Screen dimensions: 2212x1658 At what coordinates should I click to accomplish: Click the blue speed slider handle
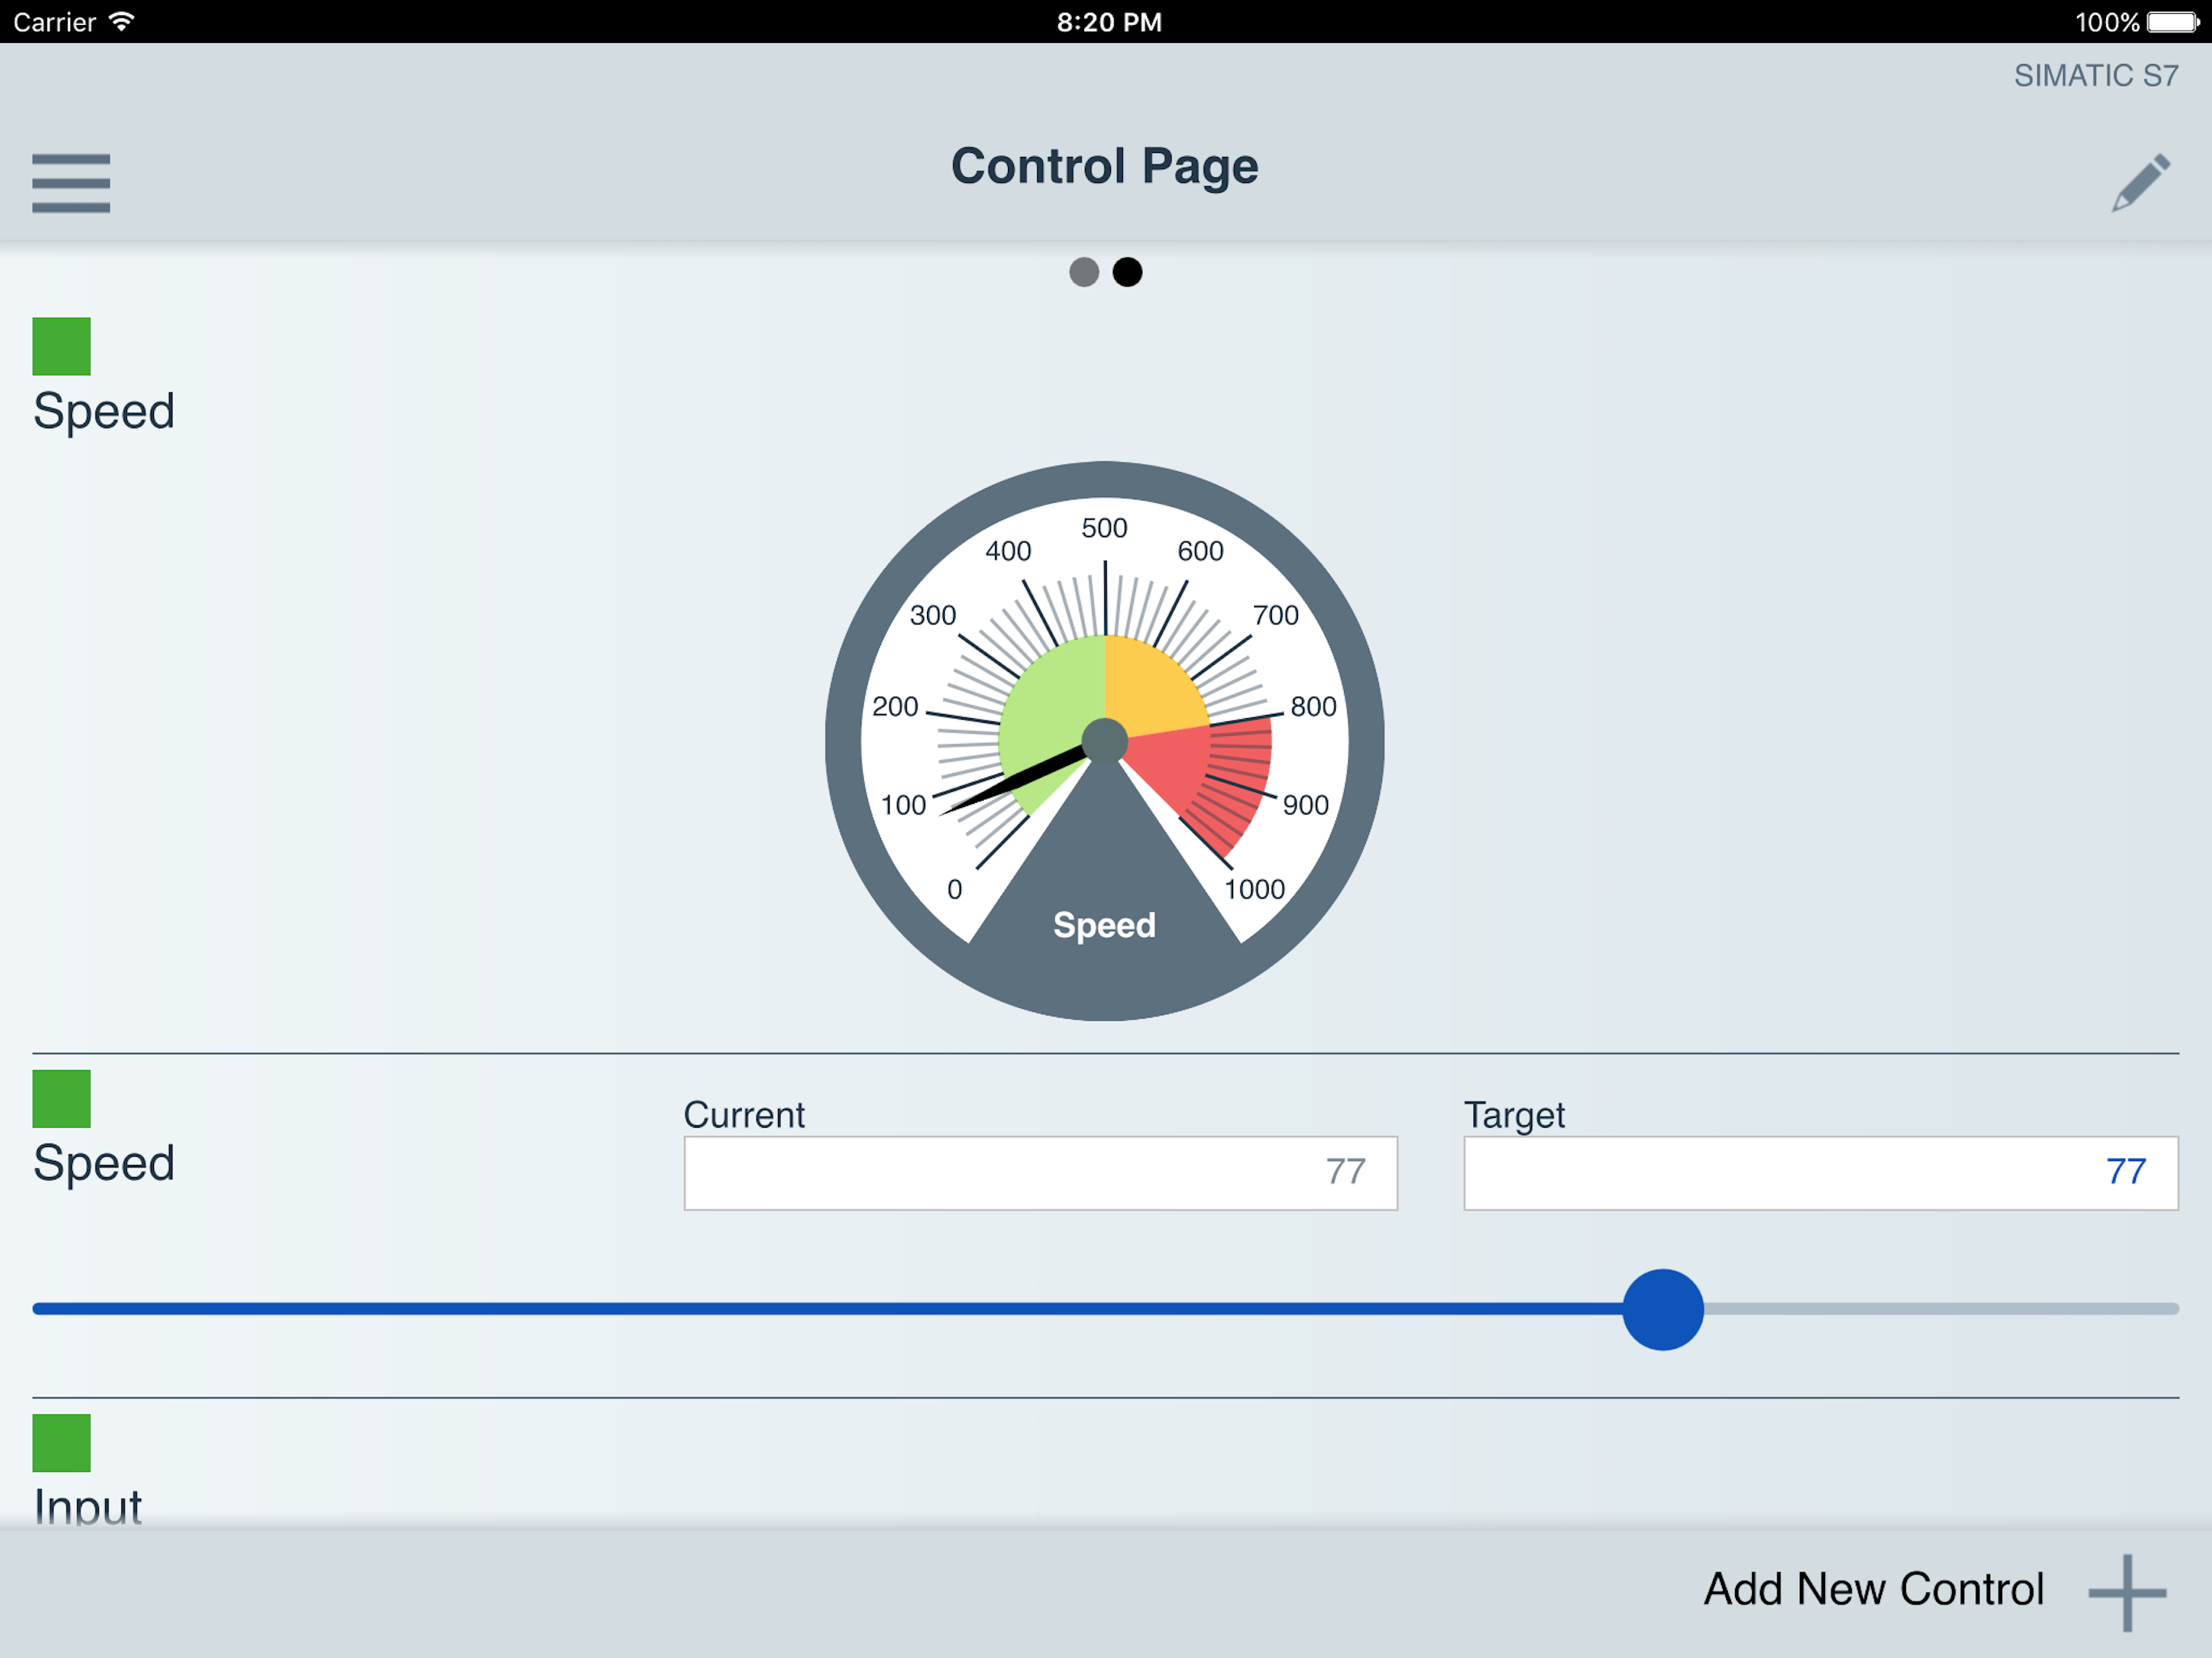tap(1662, 1309)
